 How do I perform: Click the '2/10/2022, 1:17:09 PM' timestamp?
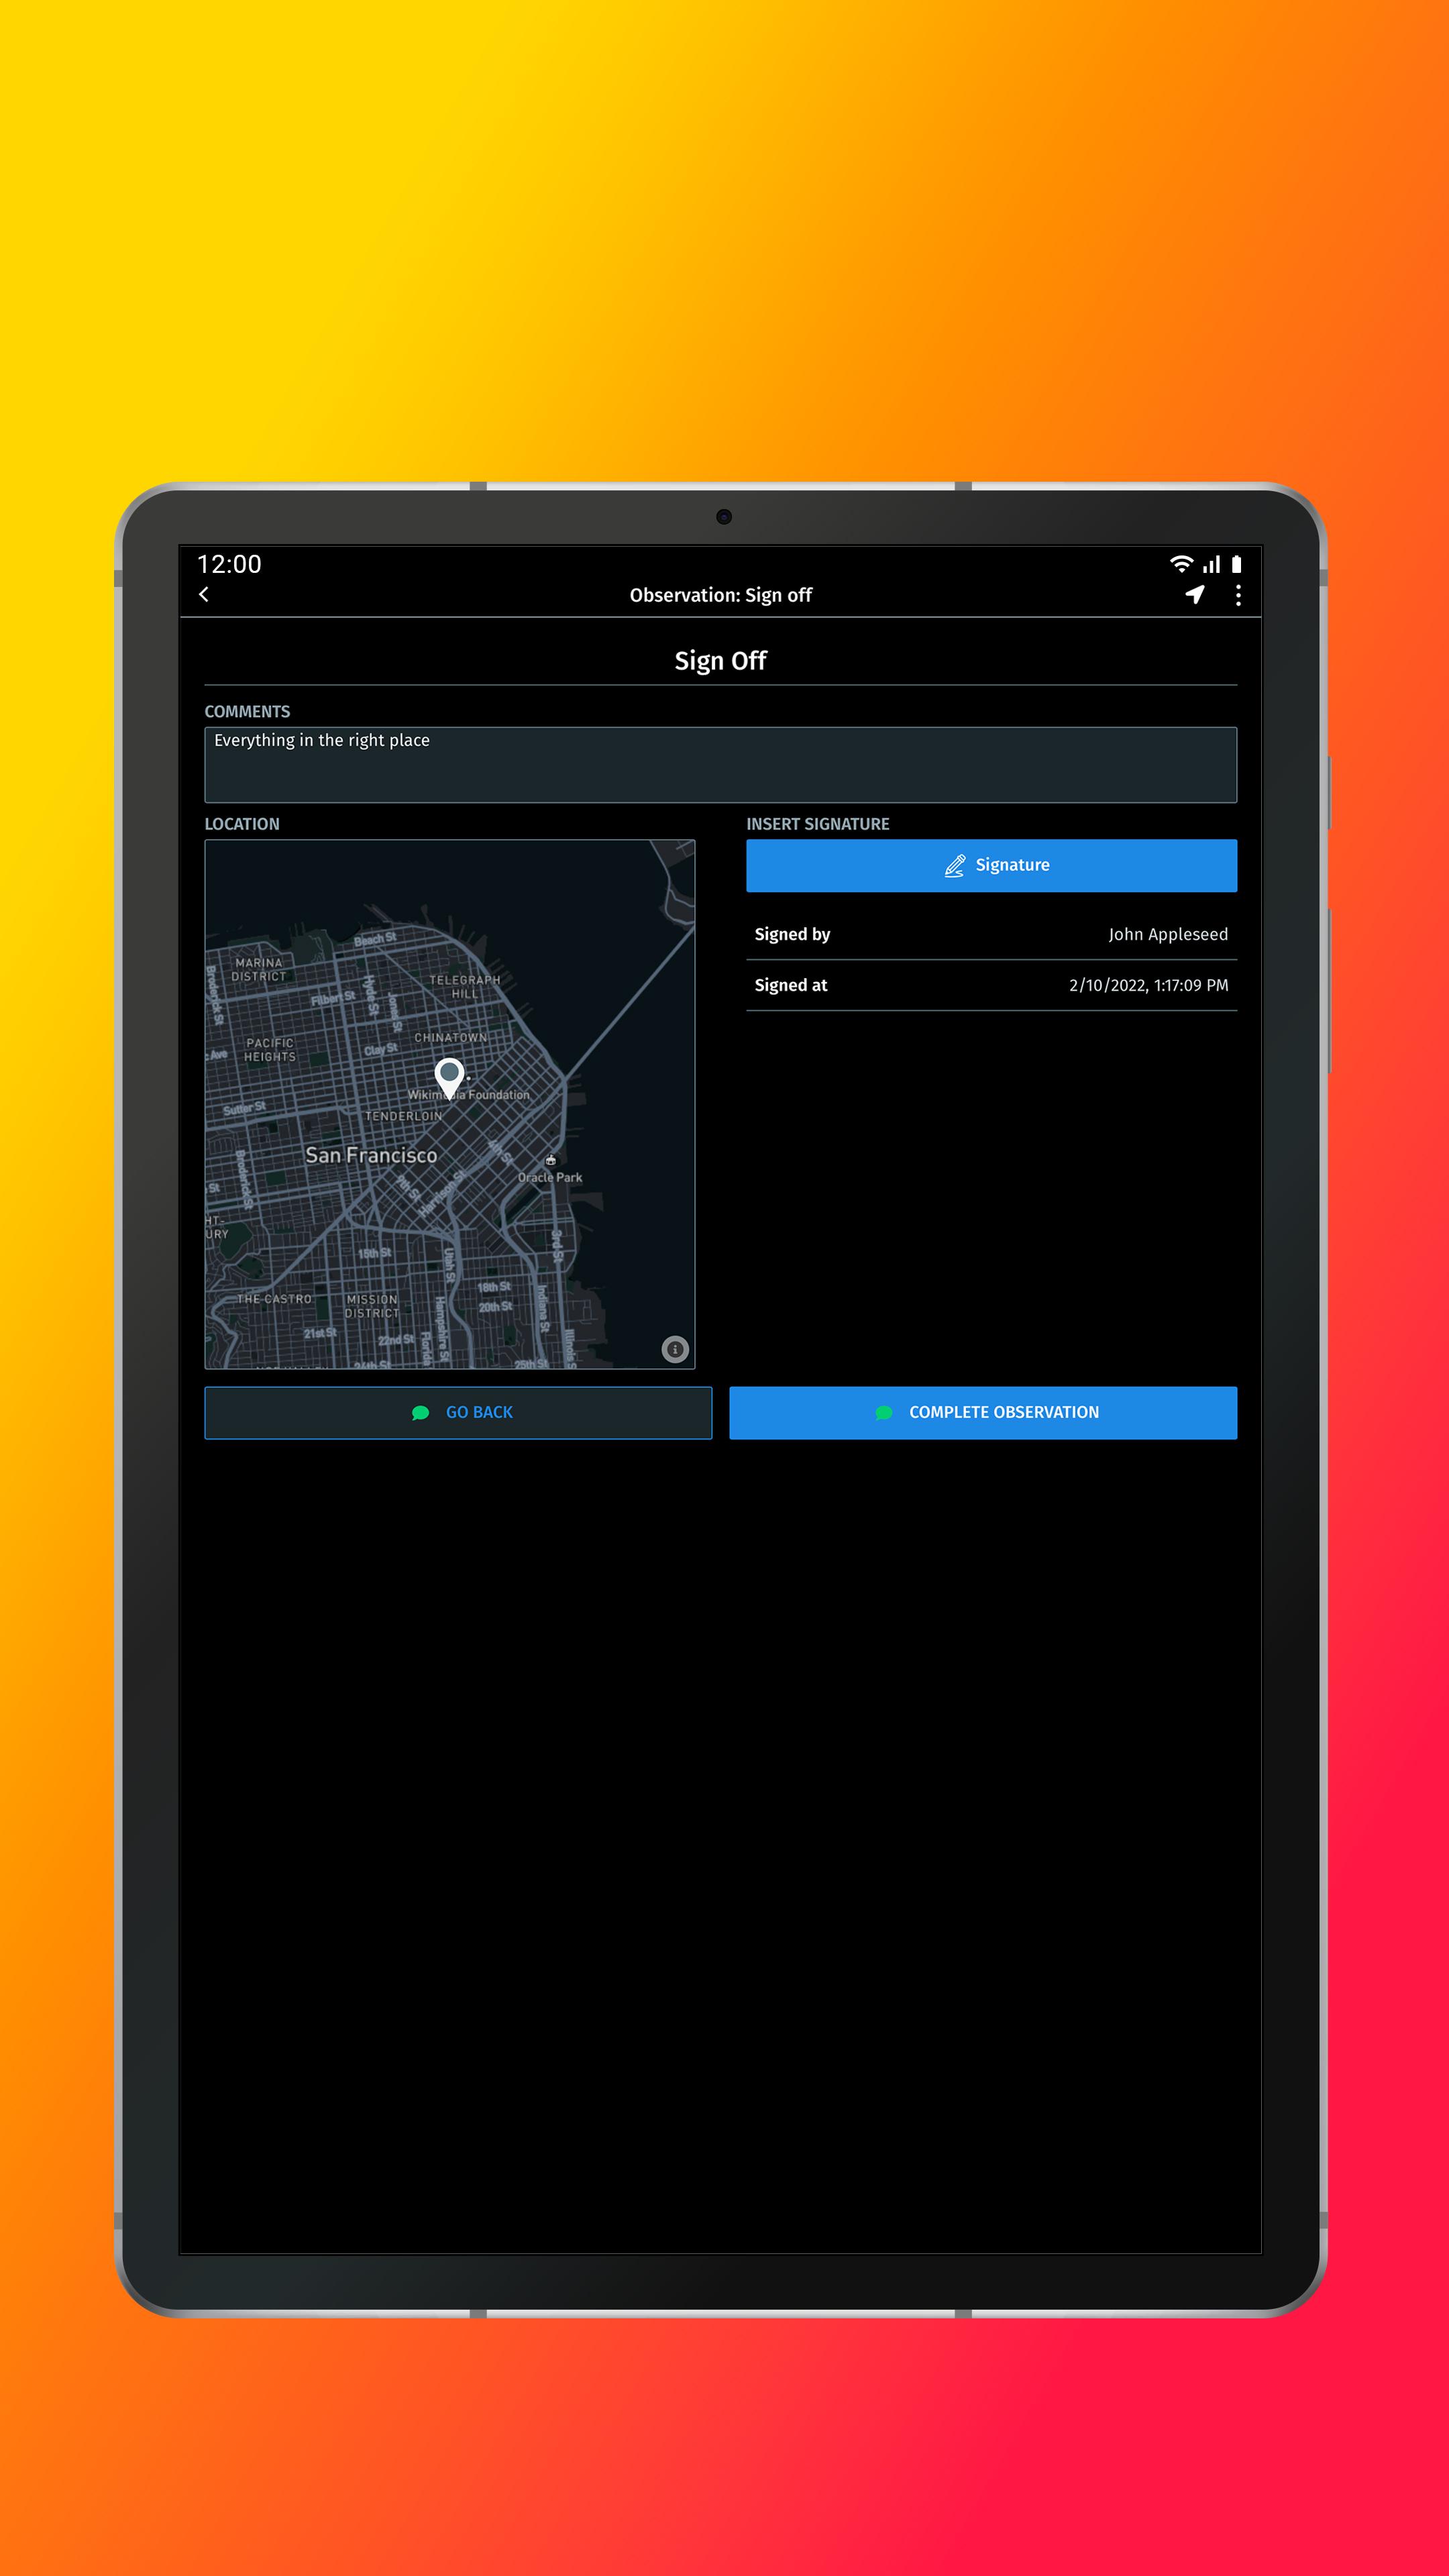click(x=1148, y=985)
